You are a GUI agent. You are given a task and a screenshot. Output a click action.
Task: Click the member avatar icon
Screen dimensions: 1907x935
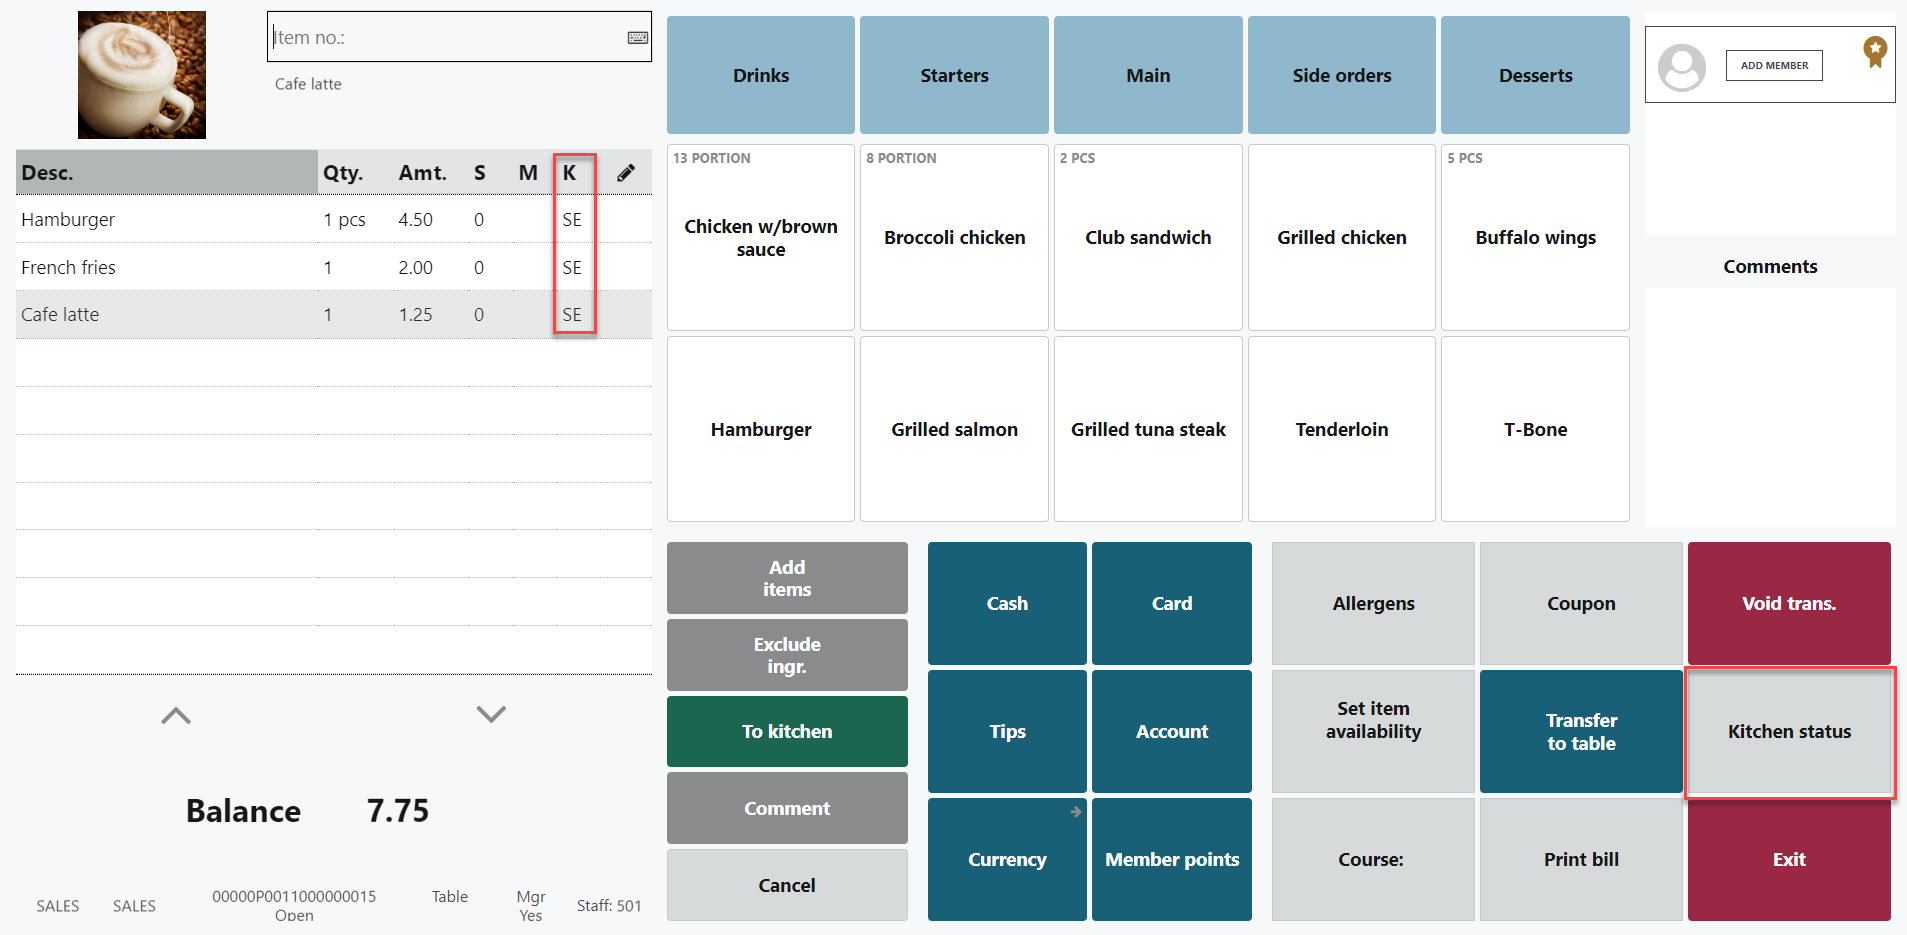point(1681,67)
